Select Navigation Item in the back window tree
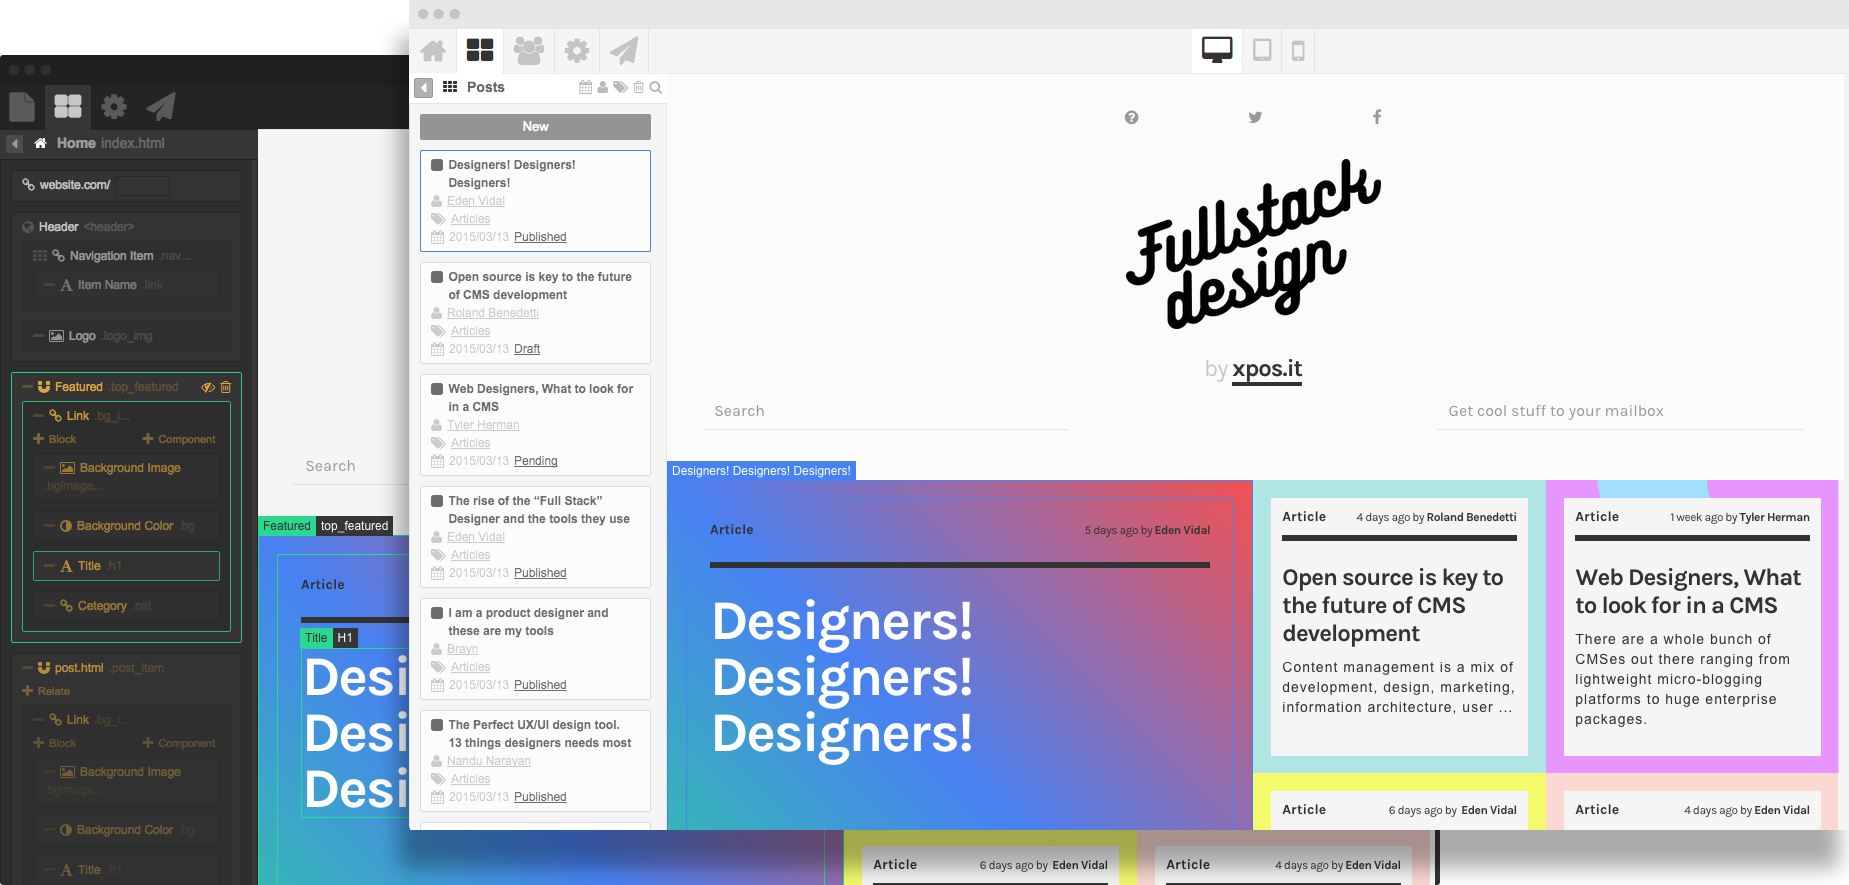The height and width of the screenshot is (885, 1849). click(x=111, y=256)
